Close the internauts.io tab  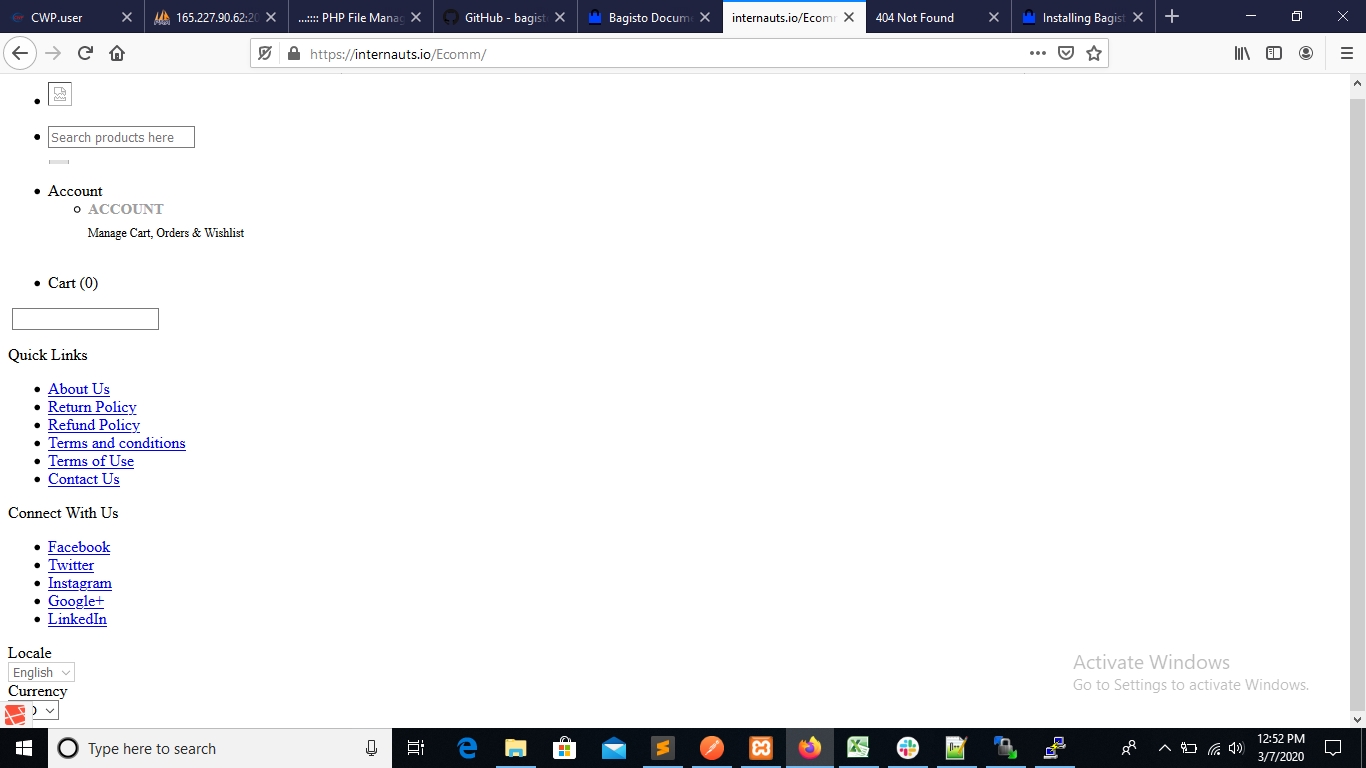pyautogui.click(x=849, y=17)
